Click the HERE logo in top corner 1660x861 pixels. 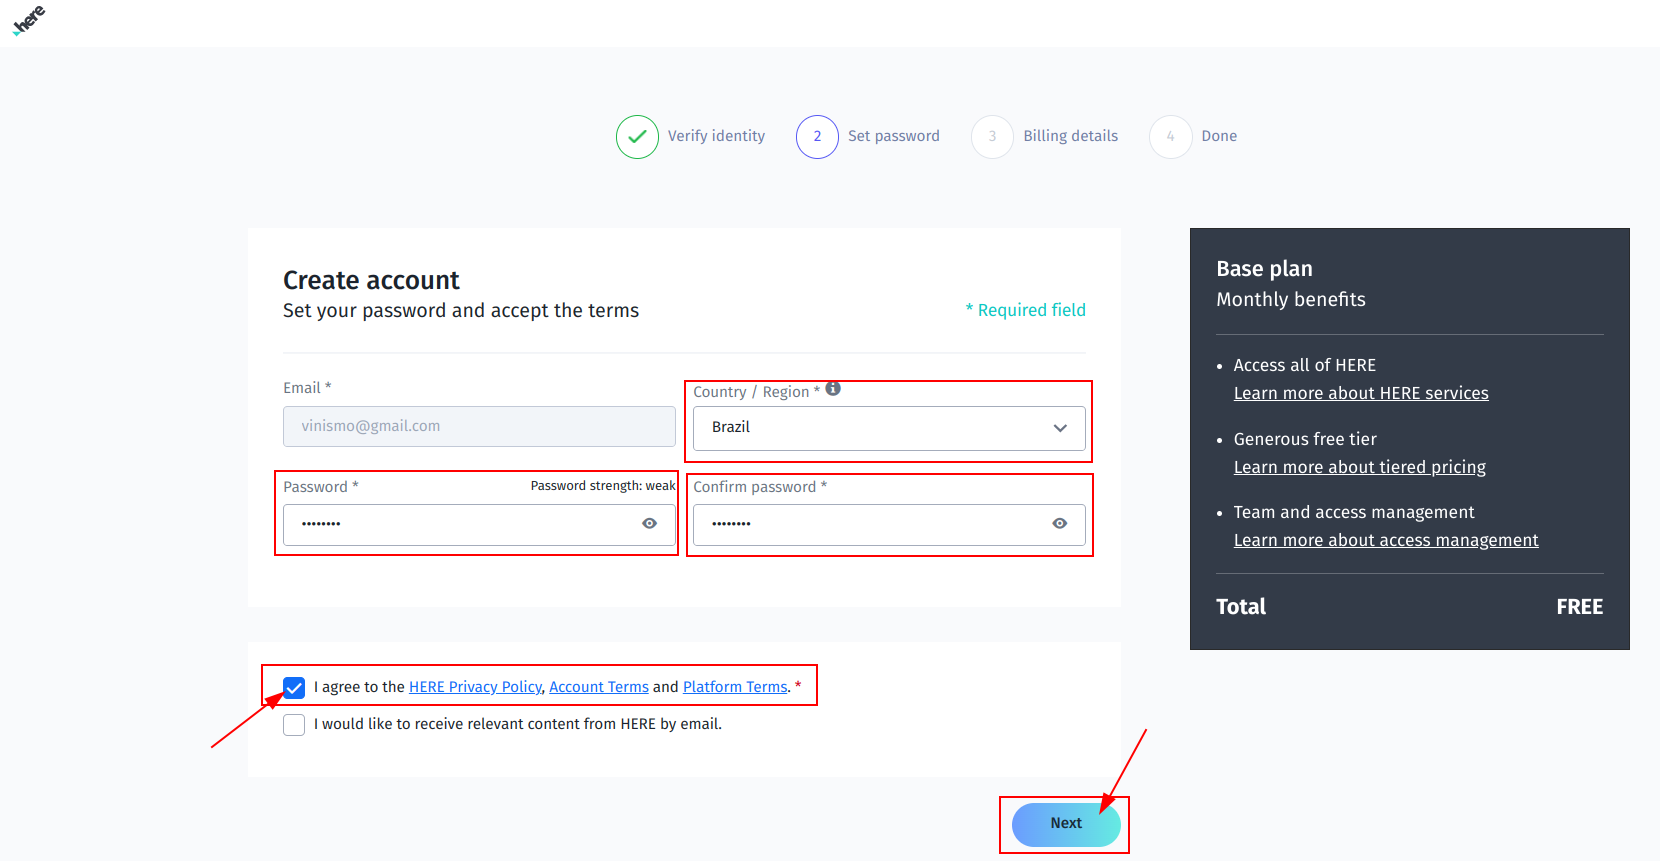[29, 20]
